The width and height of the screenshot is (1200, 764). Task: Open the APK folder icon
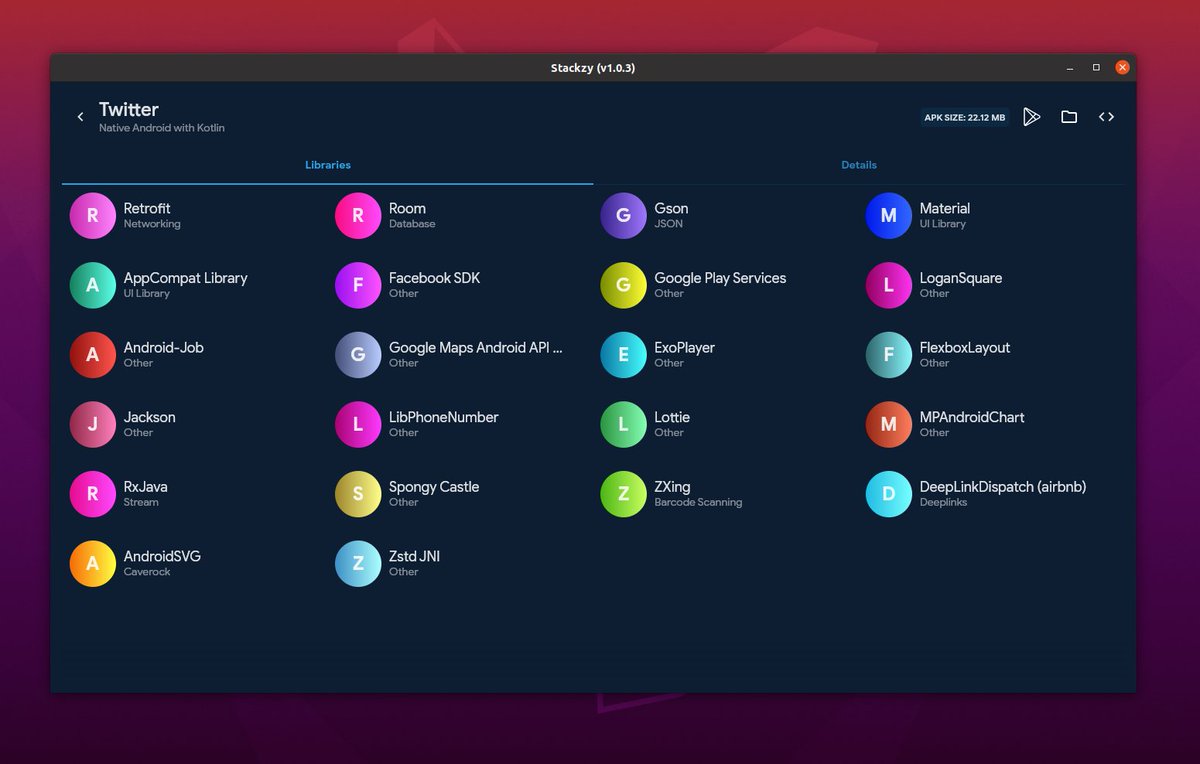(x=1069, y=117)
